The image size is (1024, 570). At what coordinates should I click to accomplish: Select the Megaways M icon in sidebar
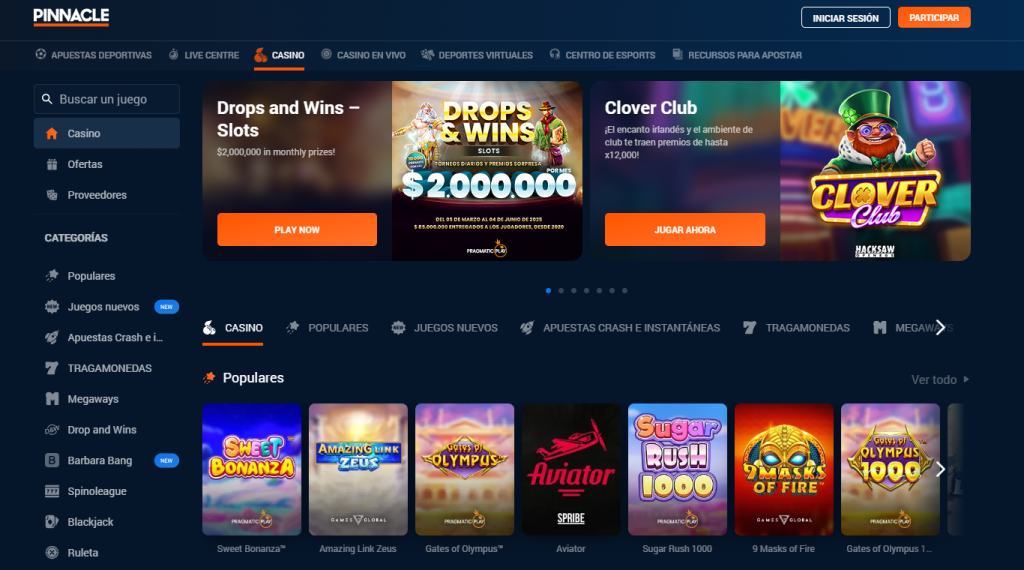52,399
